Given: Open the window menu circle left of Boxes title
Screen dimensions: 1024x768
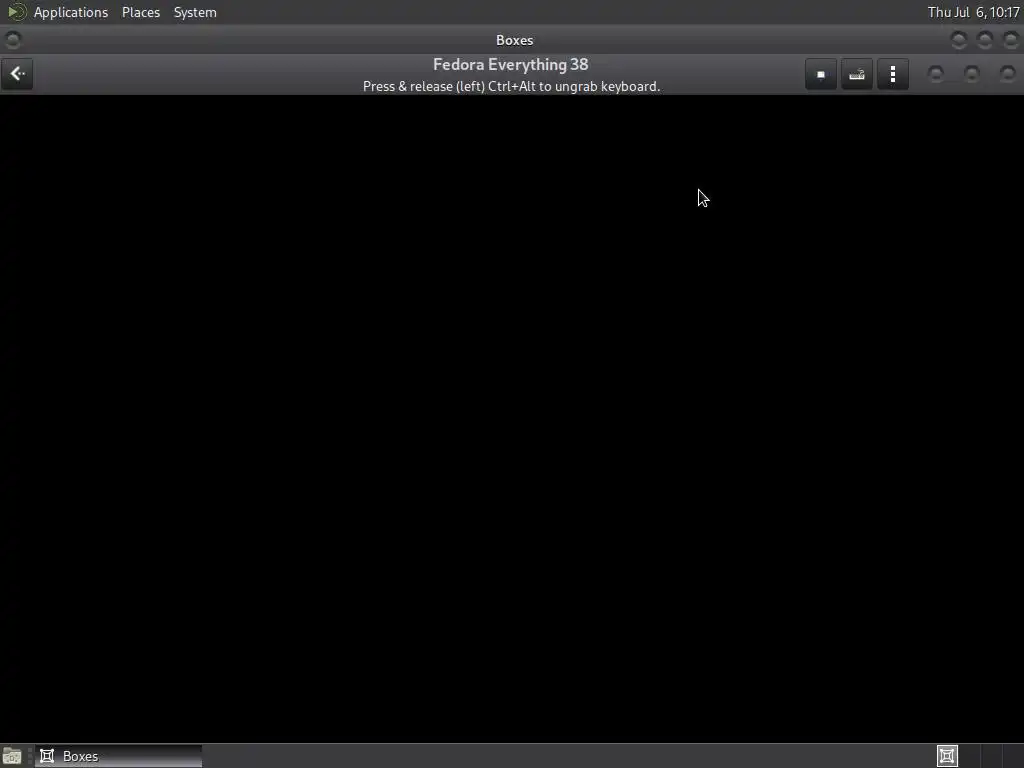Looking at the screenshot, I should pos(12,40).
